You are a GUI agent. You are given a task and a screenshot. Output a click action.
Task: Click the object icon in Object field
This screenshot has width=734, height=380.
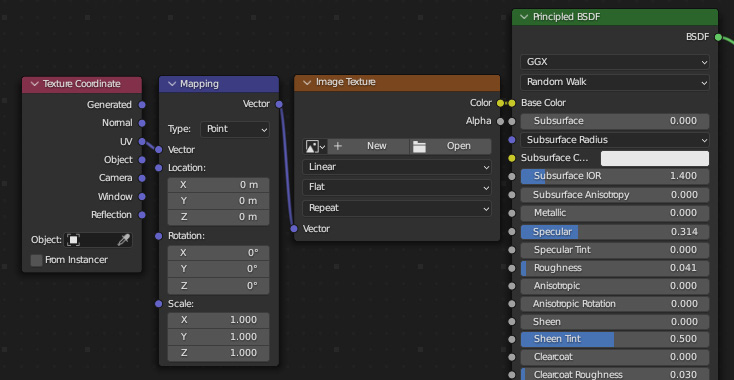click(x=73, y=240)
